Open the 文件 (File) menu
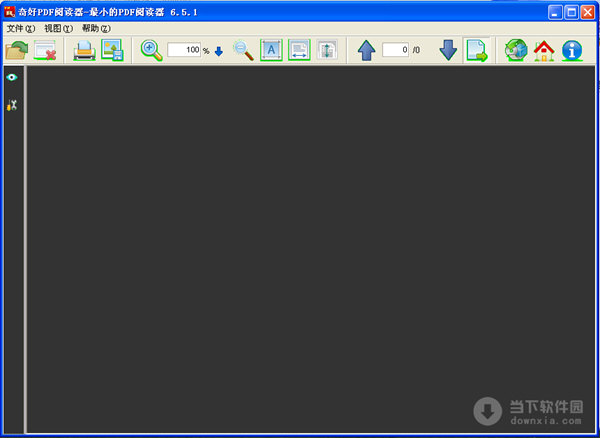Screen dimensions: 600x438 pos(20,28)
